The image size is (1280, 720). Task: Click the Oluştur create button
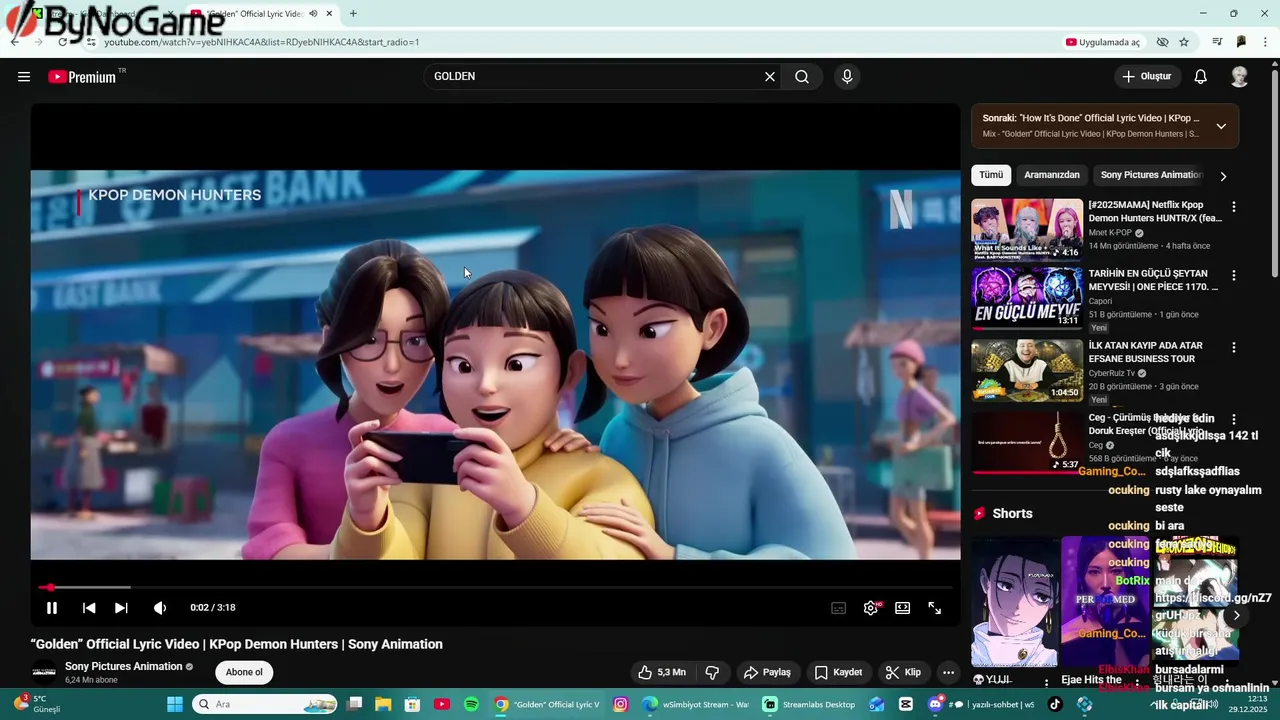1147,77
